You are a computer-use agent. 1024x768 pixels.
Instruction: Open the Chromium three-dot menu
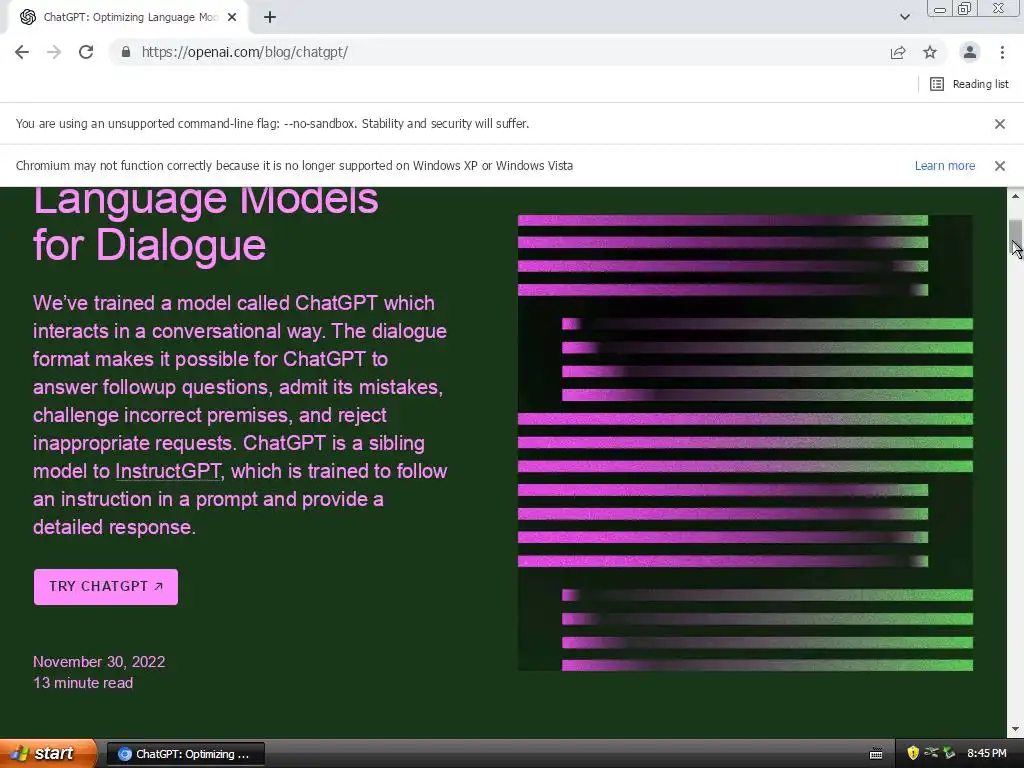[x=1002, y=52]
